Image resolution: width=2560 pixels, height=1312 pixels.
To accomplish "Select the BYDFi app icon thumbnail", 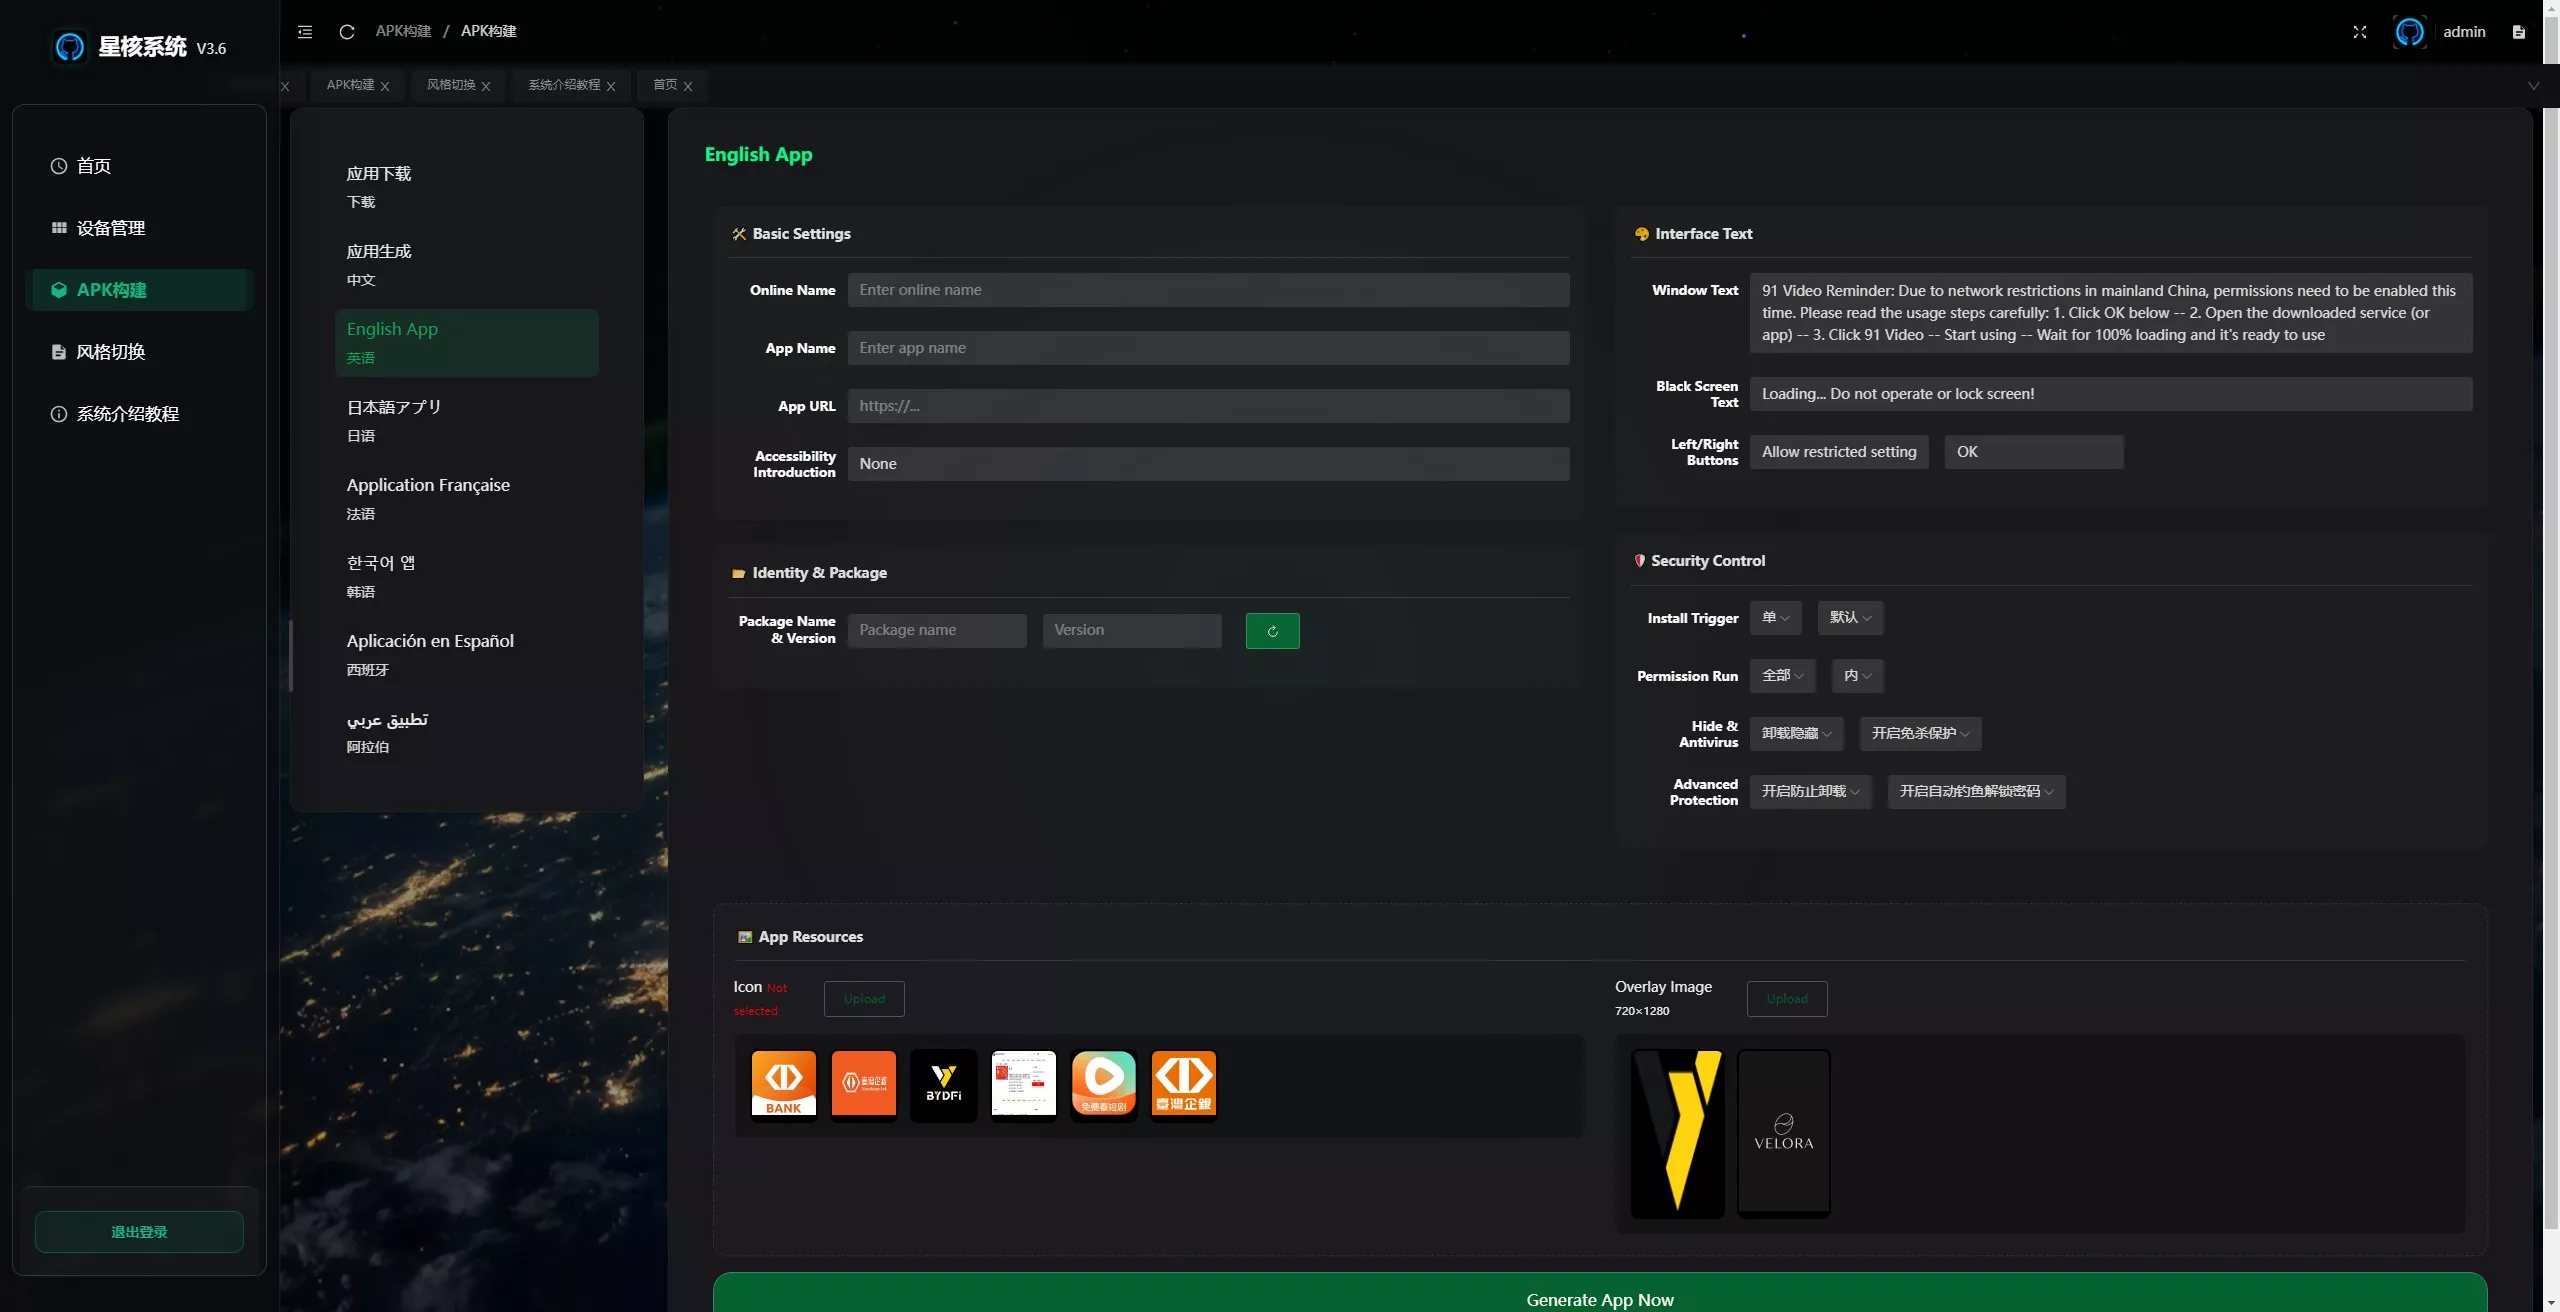I will tap(943, 1085).
